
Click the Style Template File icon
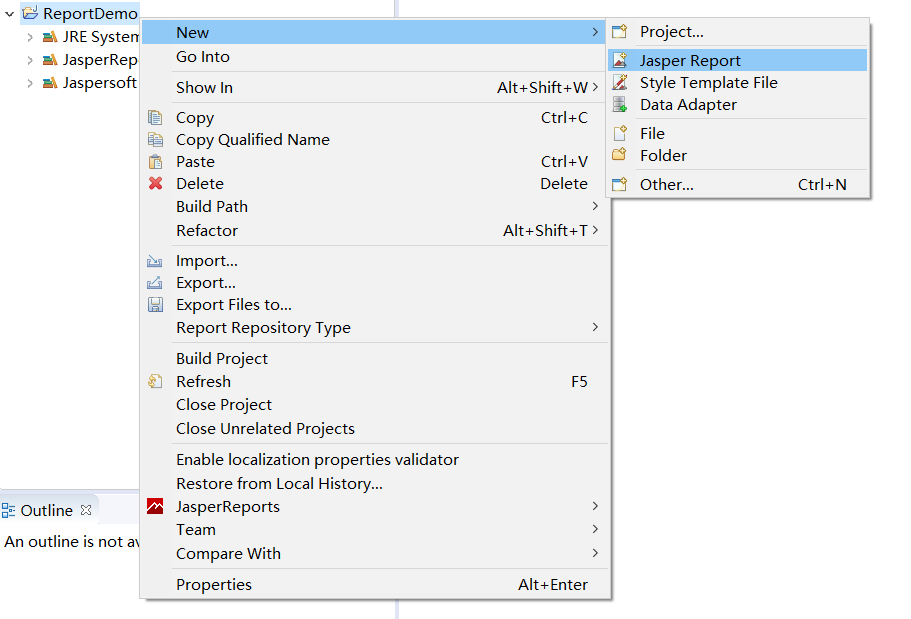620,83
